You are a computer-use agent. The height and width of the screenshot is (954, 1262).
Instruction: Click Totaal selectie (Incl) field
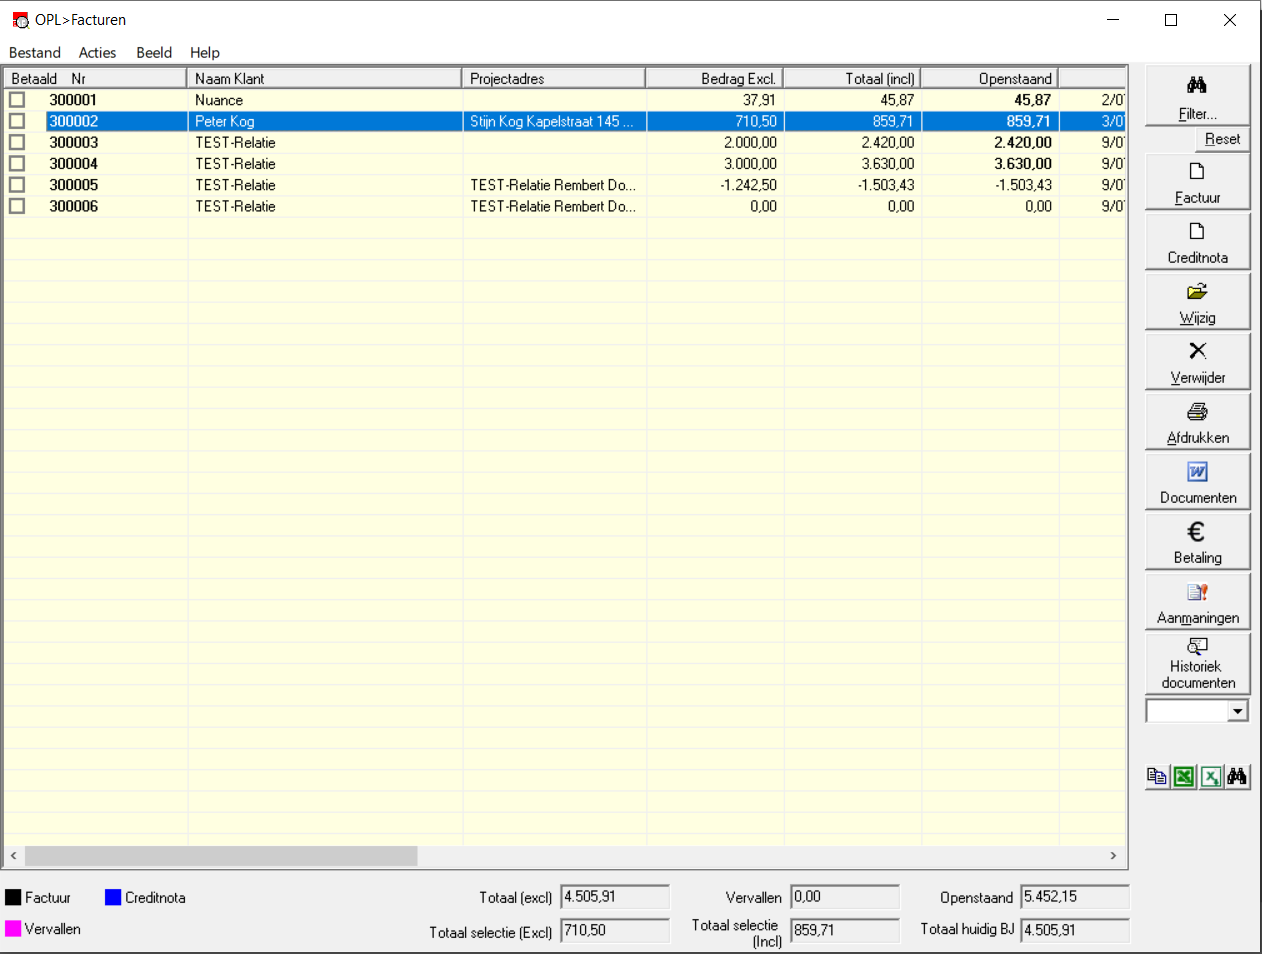[845, 930]
